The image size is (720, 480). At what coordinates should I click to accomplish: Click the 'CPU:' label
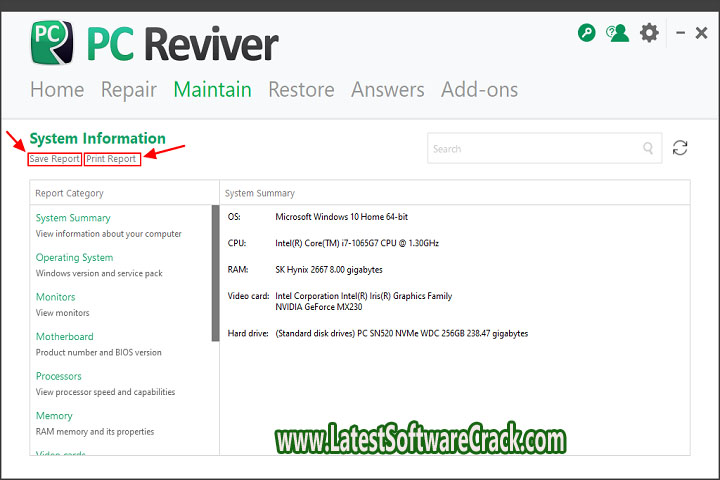pyautogui.click(x=237, y=243)
